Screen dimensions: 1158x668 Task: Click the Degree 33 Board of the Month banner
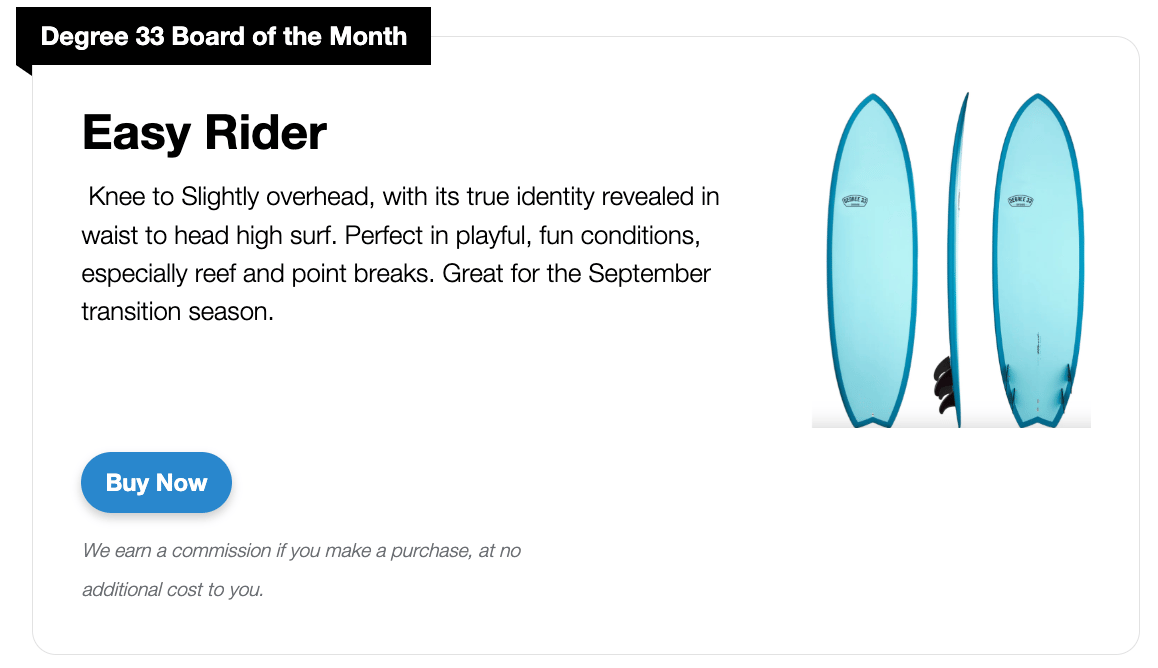223,36
